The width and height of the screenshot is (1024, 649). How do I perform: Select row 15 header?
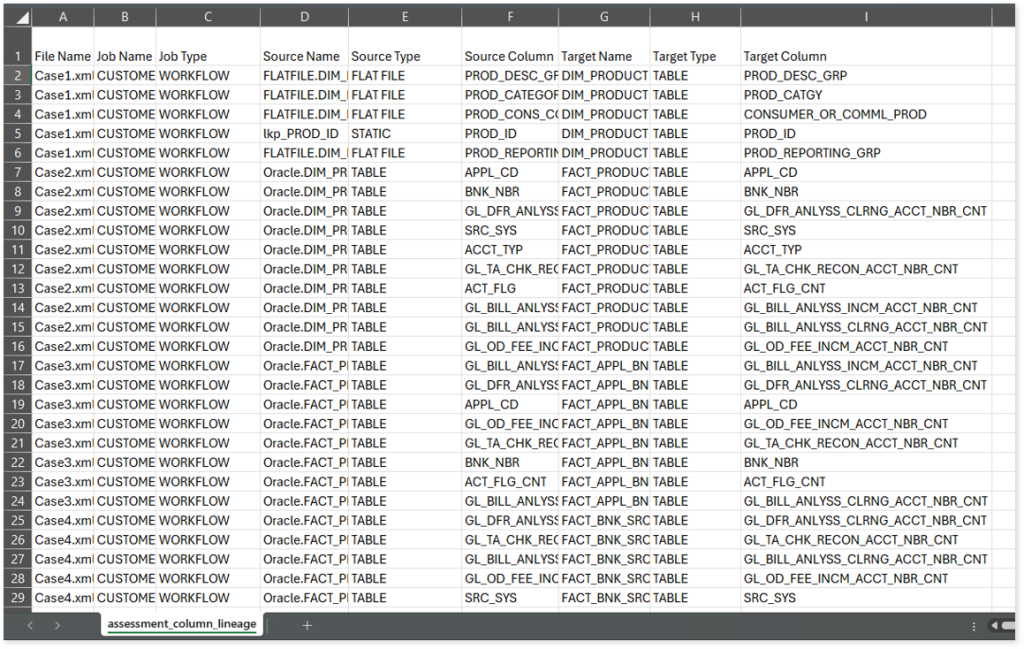pyautogui.click(x=16, y=327)
